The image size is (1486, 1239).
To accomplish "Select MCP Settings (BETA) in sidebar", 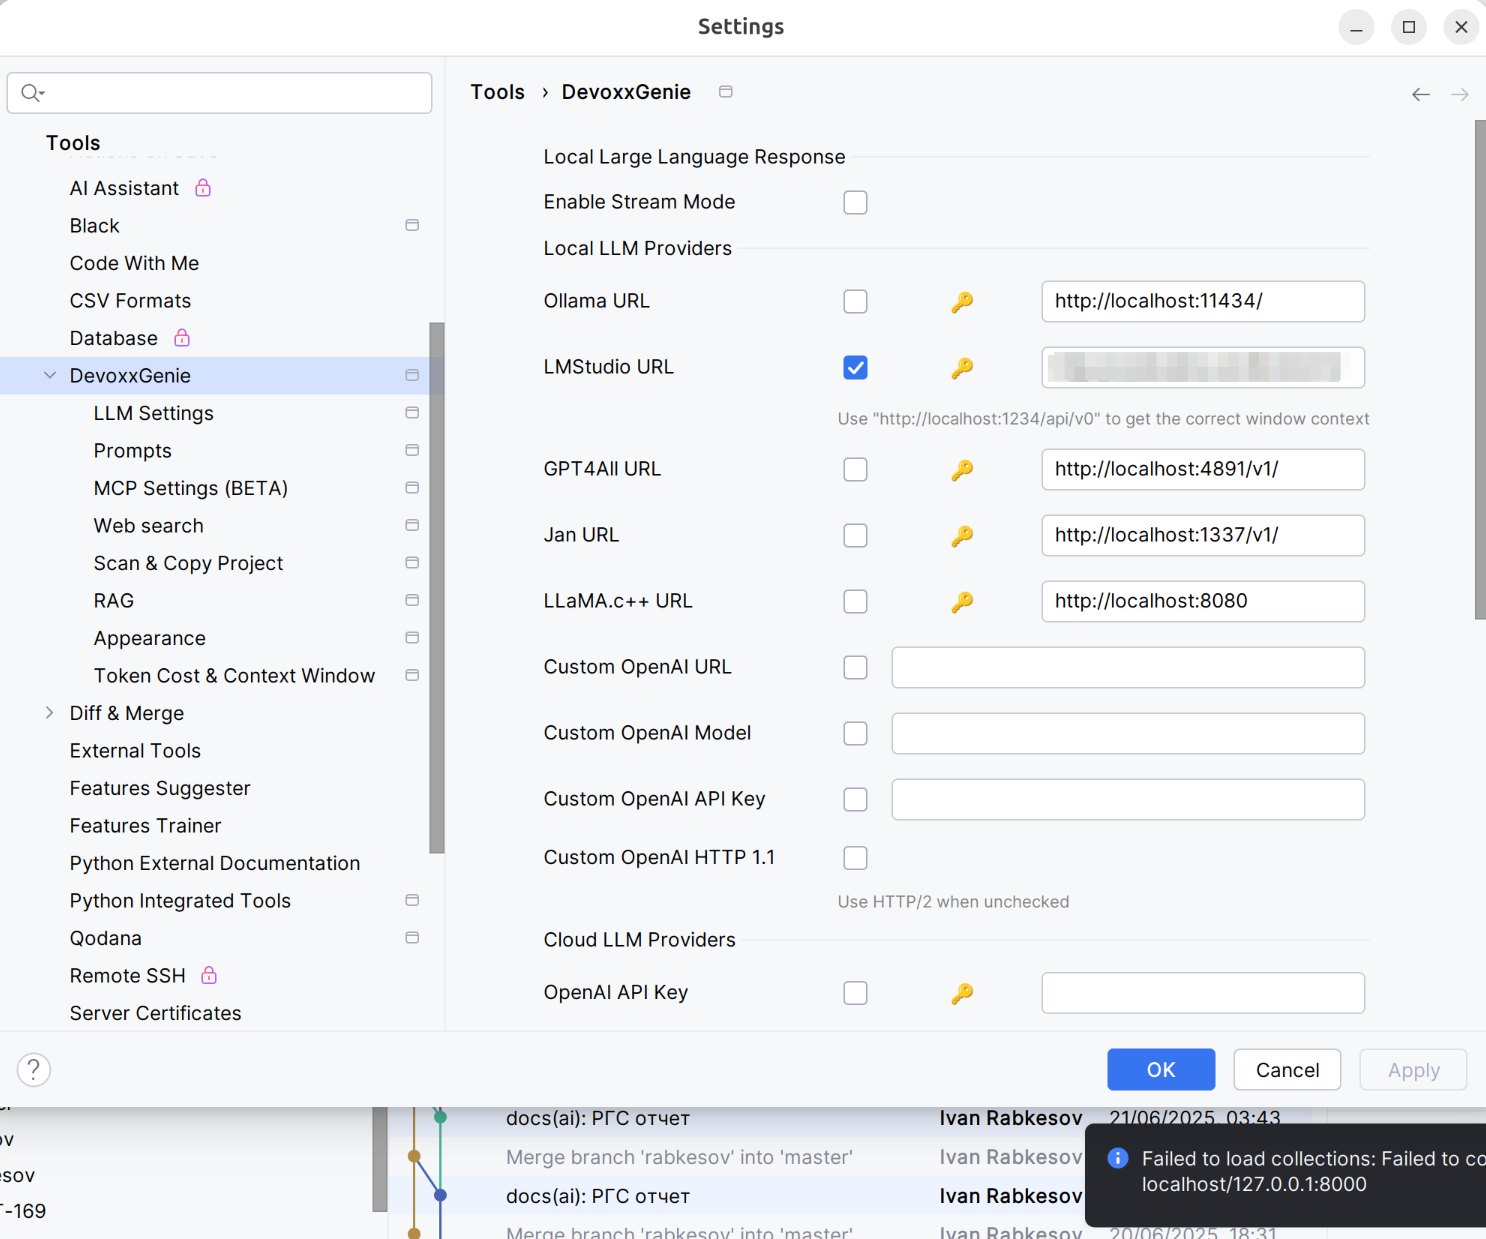I will click(x=190, y=488).
